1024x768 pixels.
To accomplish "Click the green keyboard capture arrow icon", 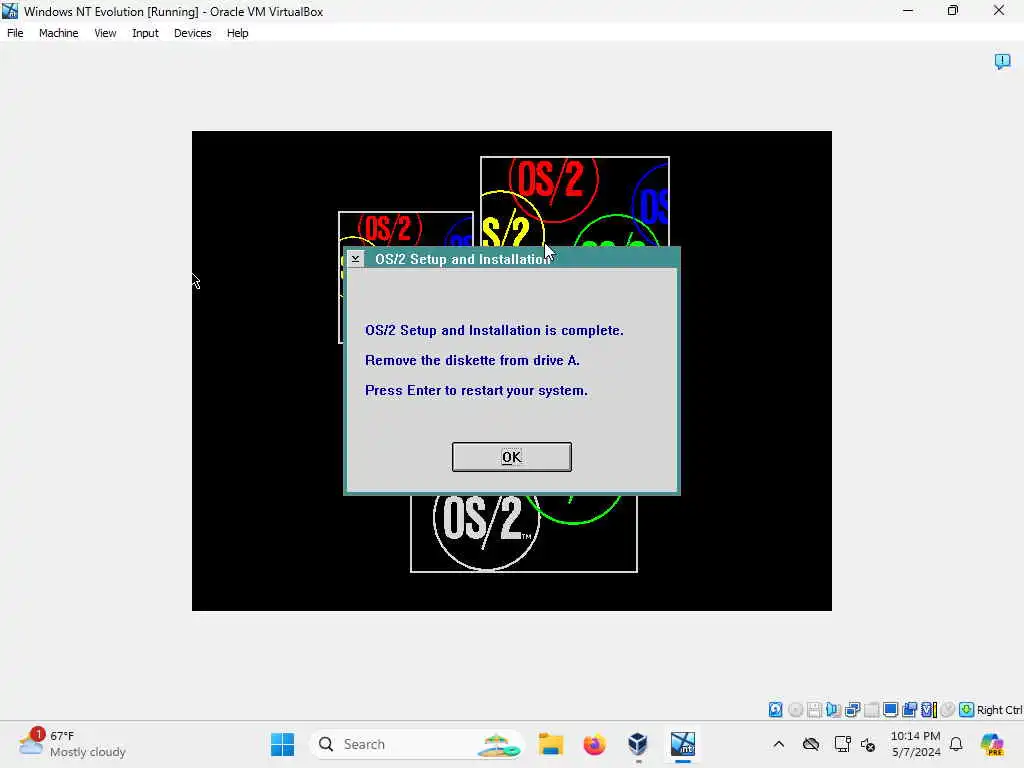I will coord(967,709).
